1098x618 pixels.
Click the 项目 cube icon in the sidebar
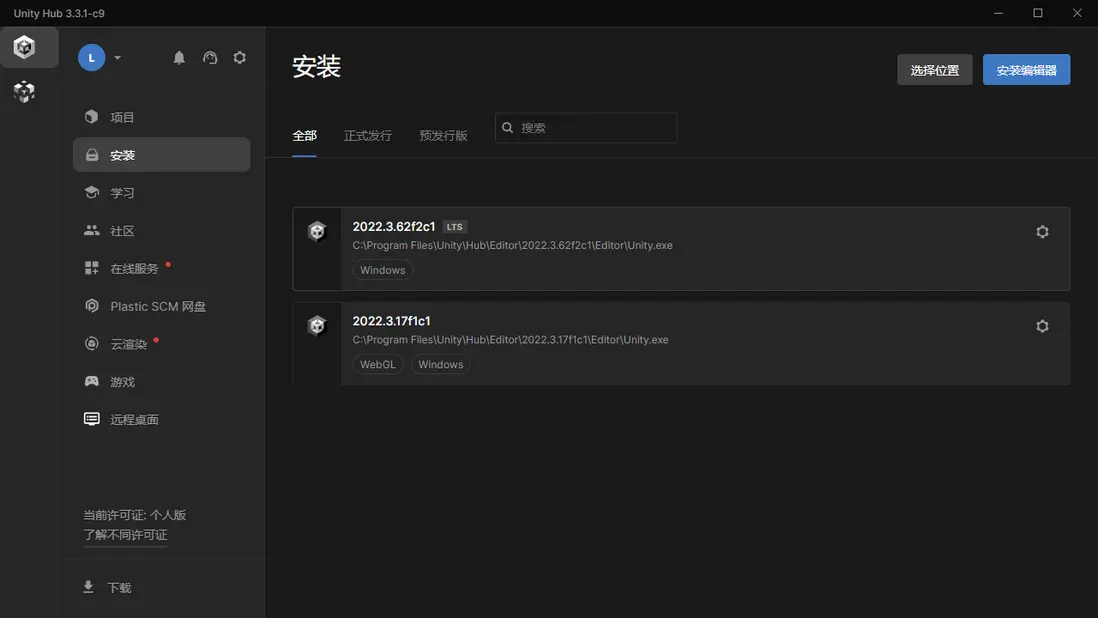92,116
